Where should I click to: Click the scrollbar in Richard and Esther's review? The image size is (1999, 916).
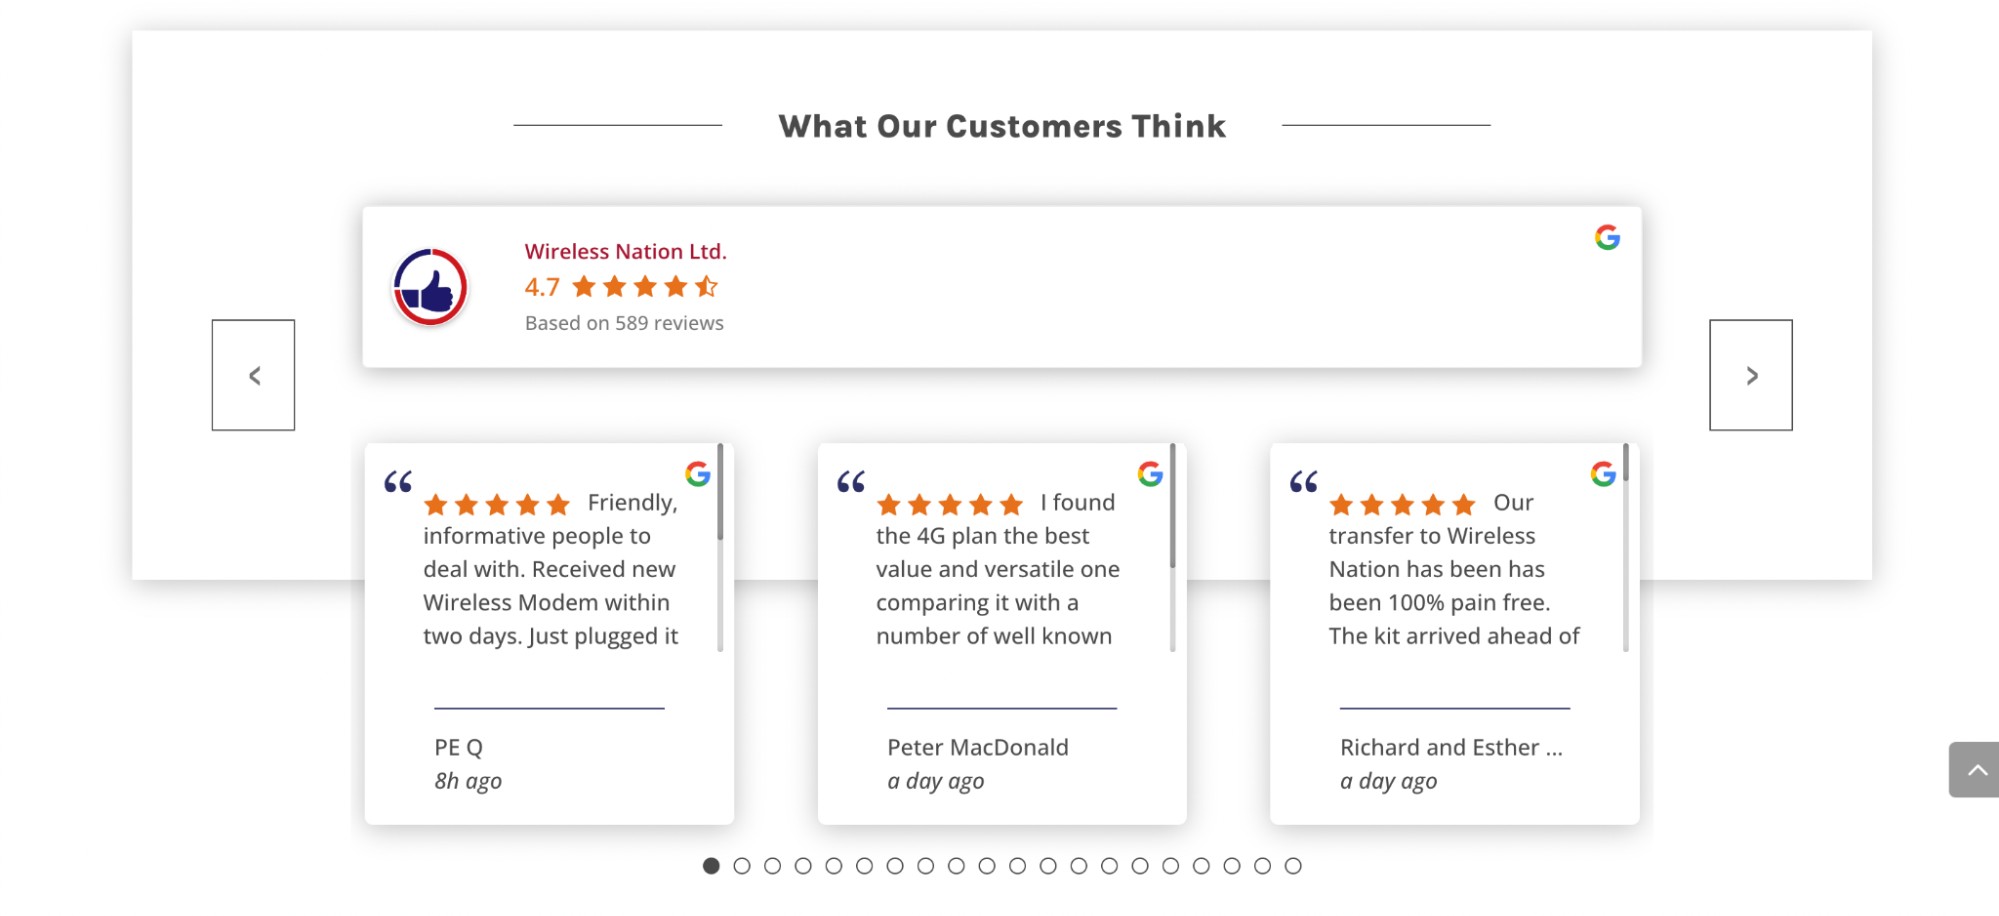(x=1626, y=548)
